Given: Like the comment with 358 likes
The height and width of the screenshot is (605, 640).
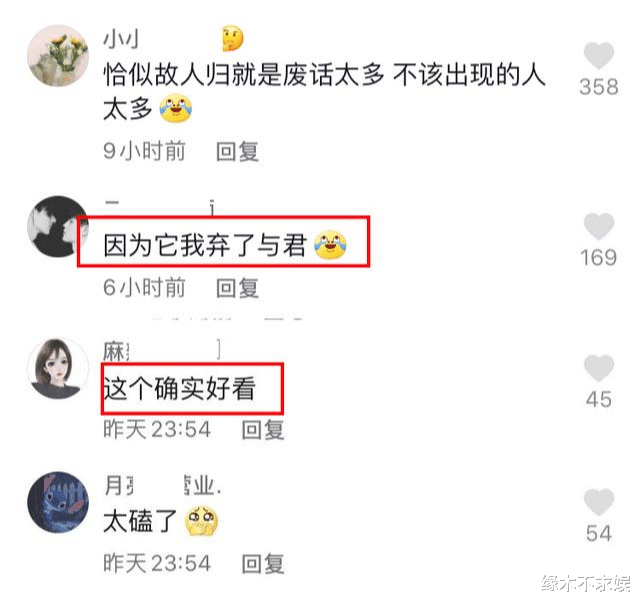Looking at the screenshot, I should (599, 55).
